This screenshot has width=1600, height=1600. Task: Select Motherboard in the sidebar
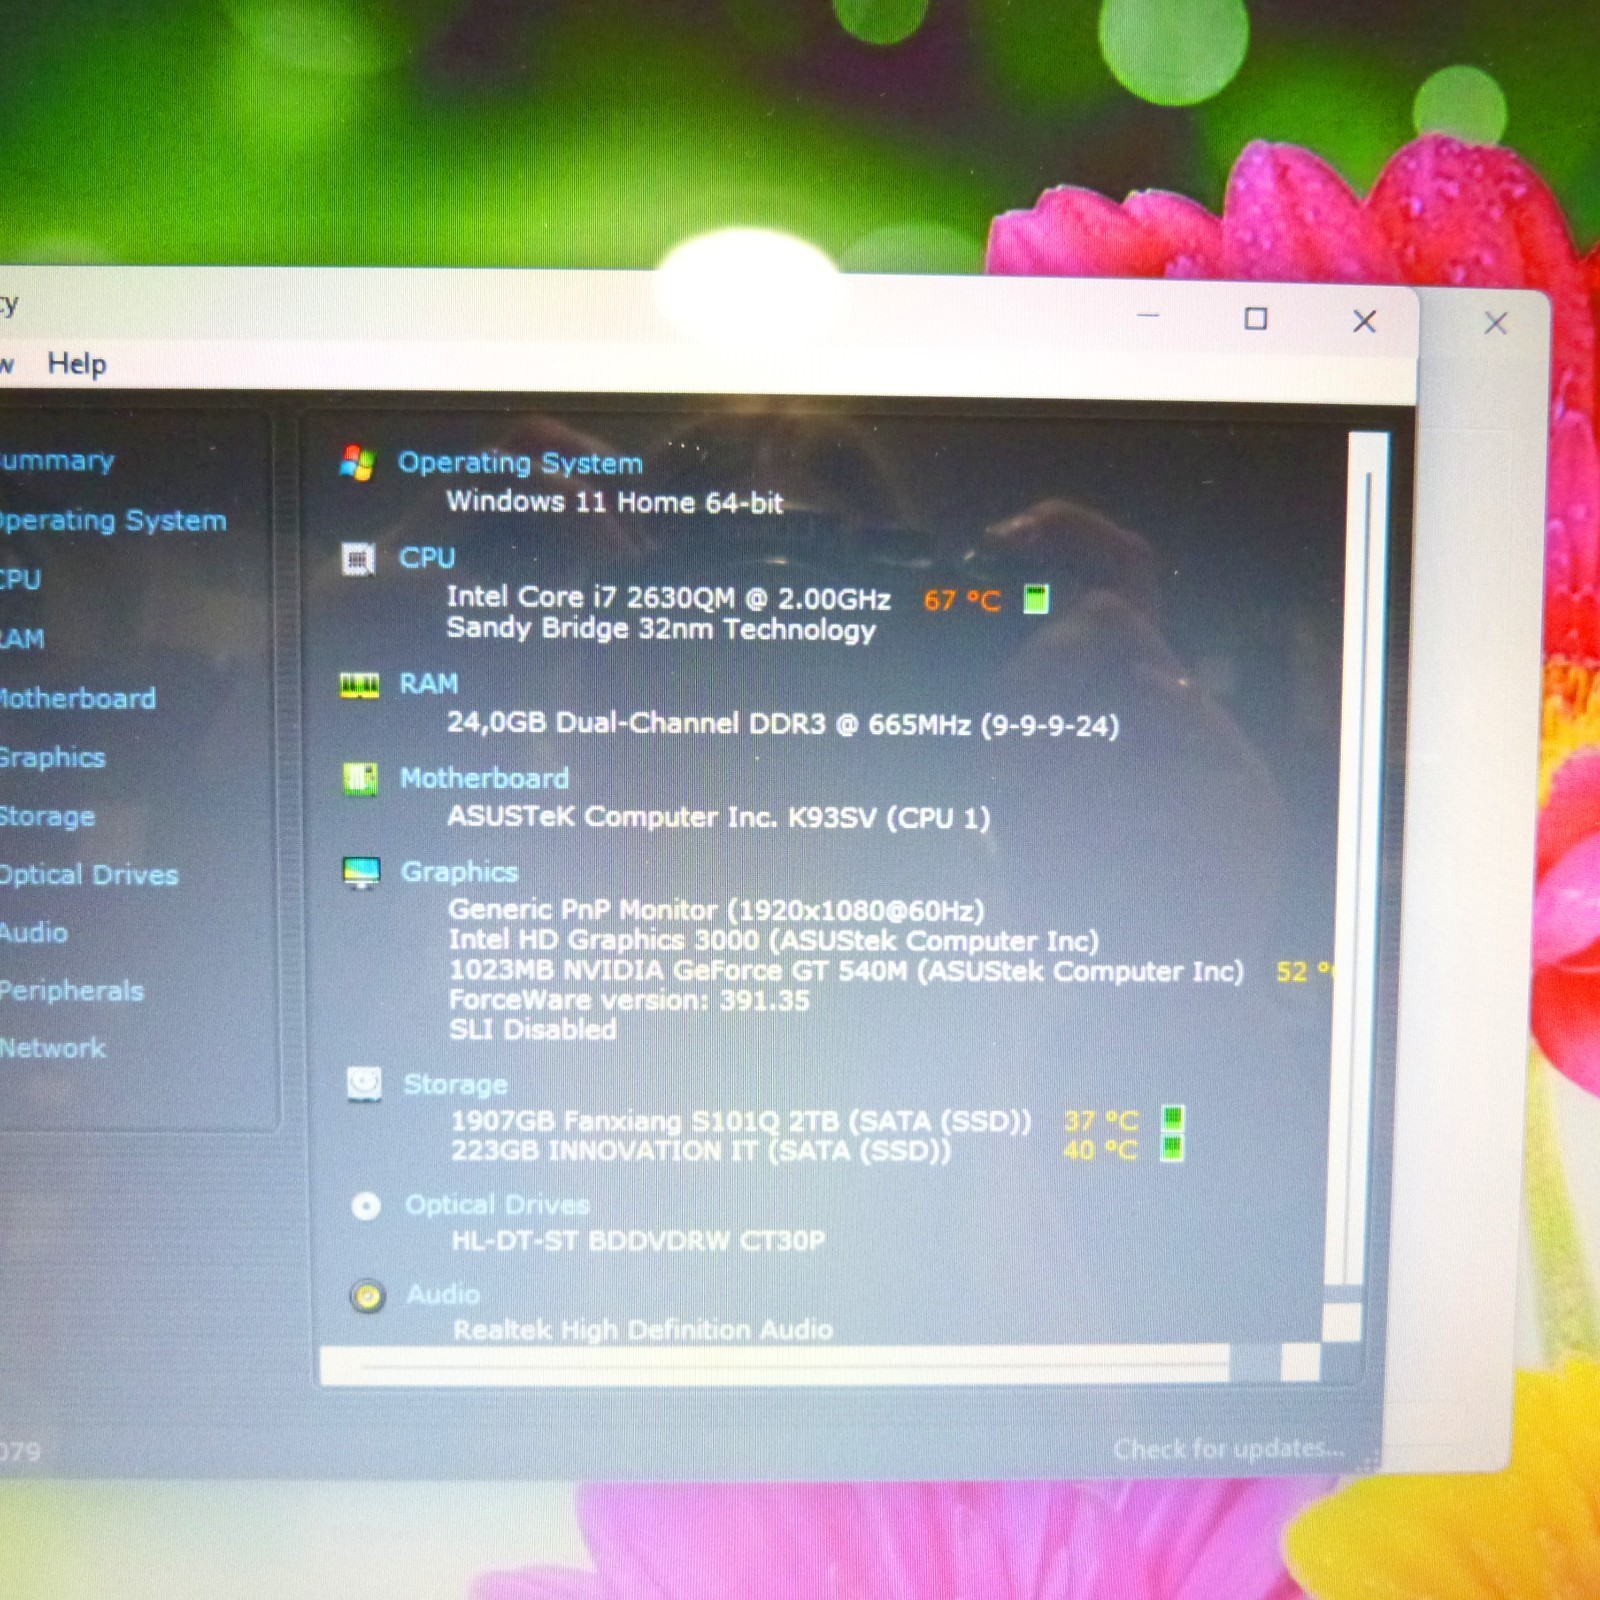click(77, 698)
